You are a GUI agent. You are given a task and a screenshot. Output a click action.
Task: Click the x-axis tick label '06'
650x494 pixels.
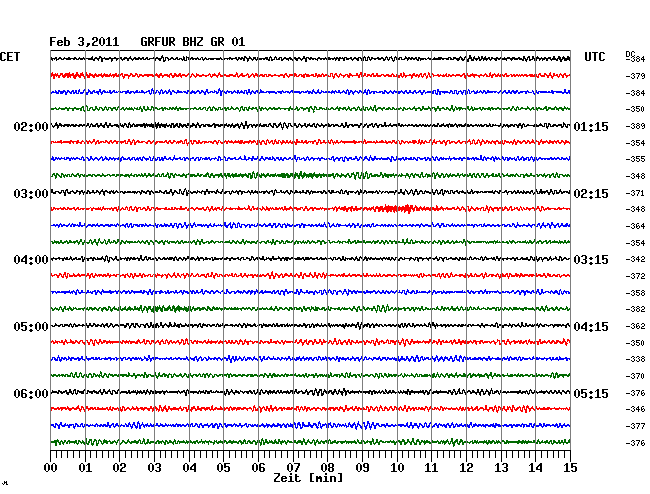(258, 468)
